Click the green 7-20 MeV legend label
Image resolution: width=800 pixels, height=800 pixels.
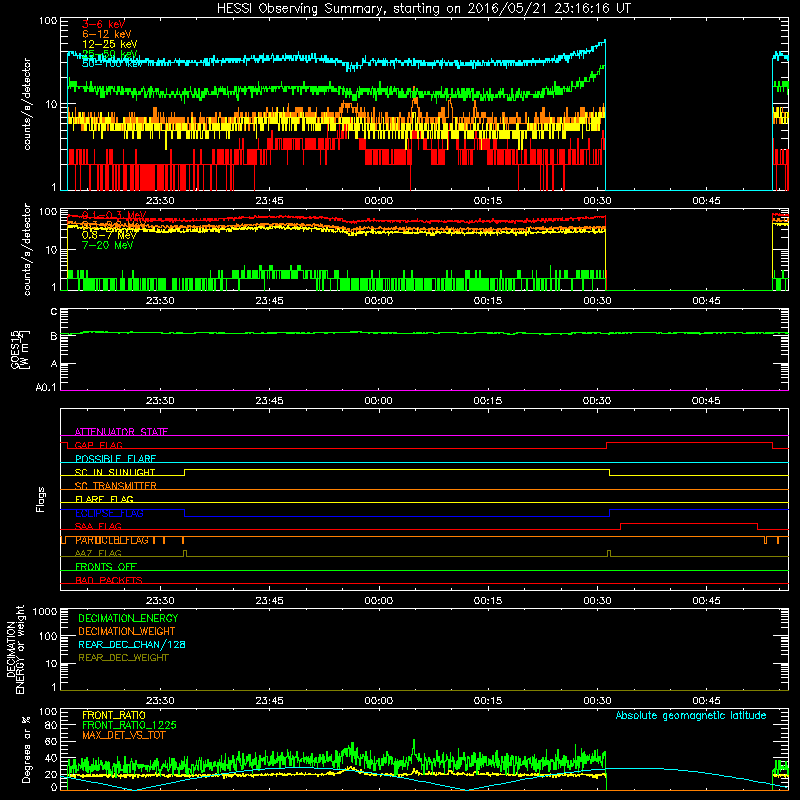(x=108, y=245)
